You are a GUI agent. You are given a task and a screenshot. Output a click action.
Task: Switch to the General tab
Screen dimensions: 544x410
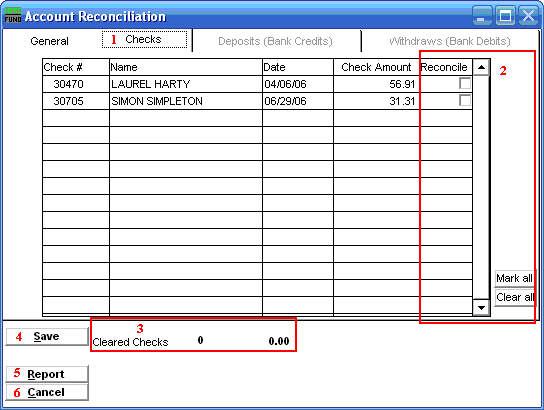coord(50,41)
